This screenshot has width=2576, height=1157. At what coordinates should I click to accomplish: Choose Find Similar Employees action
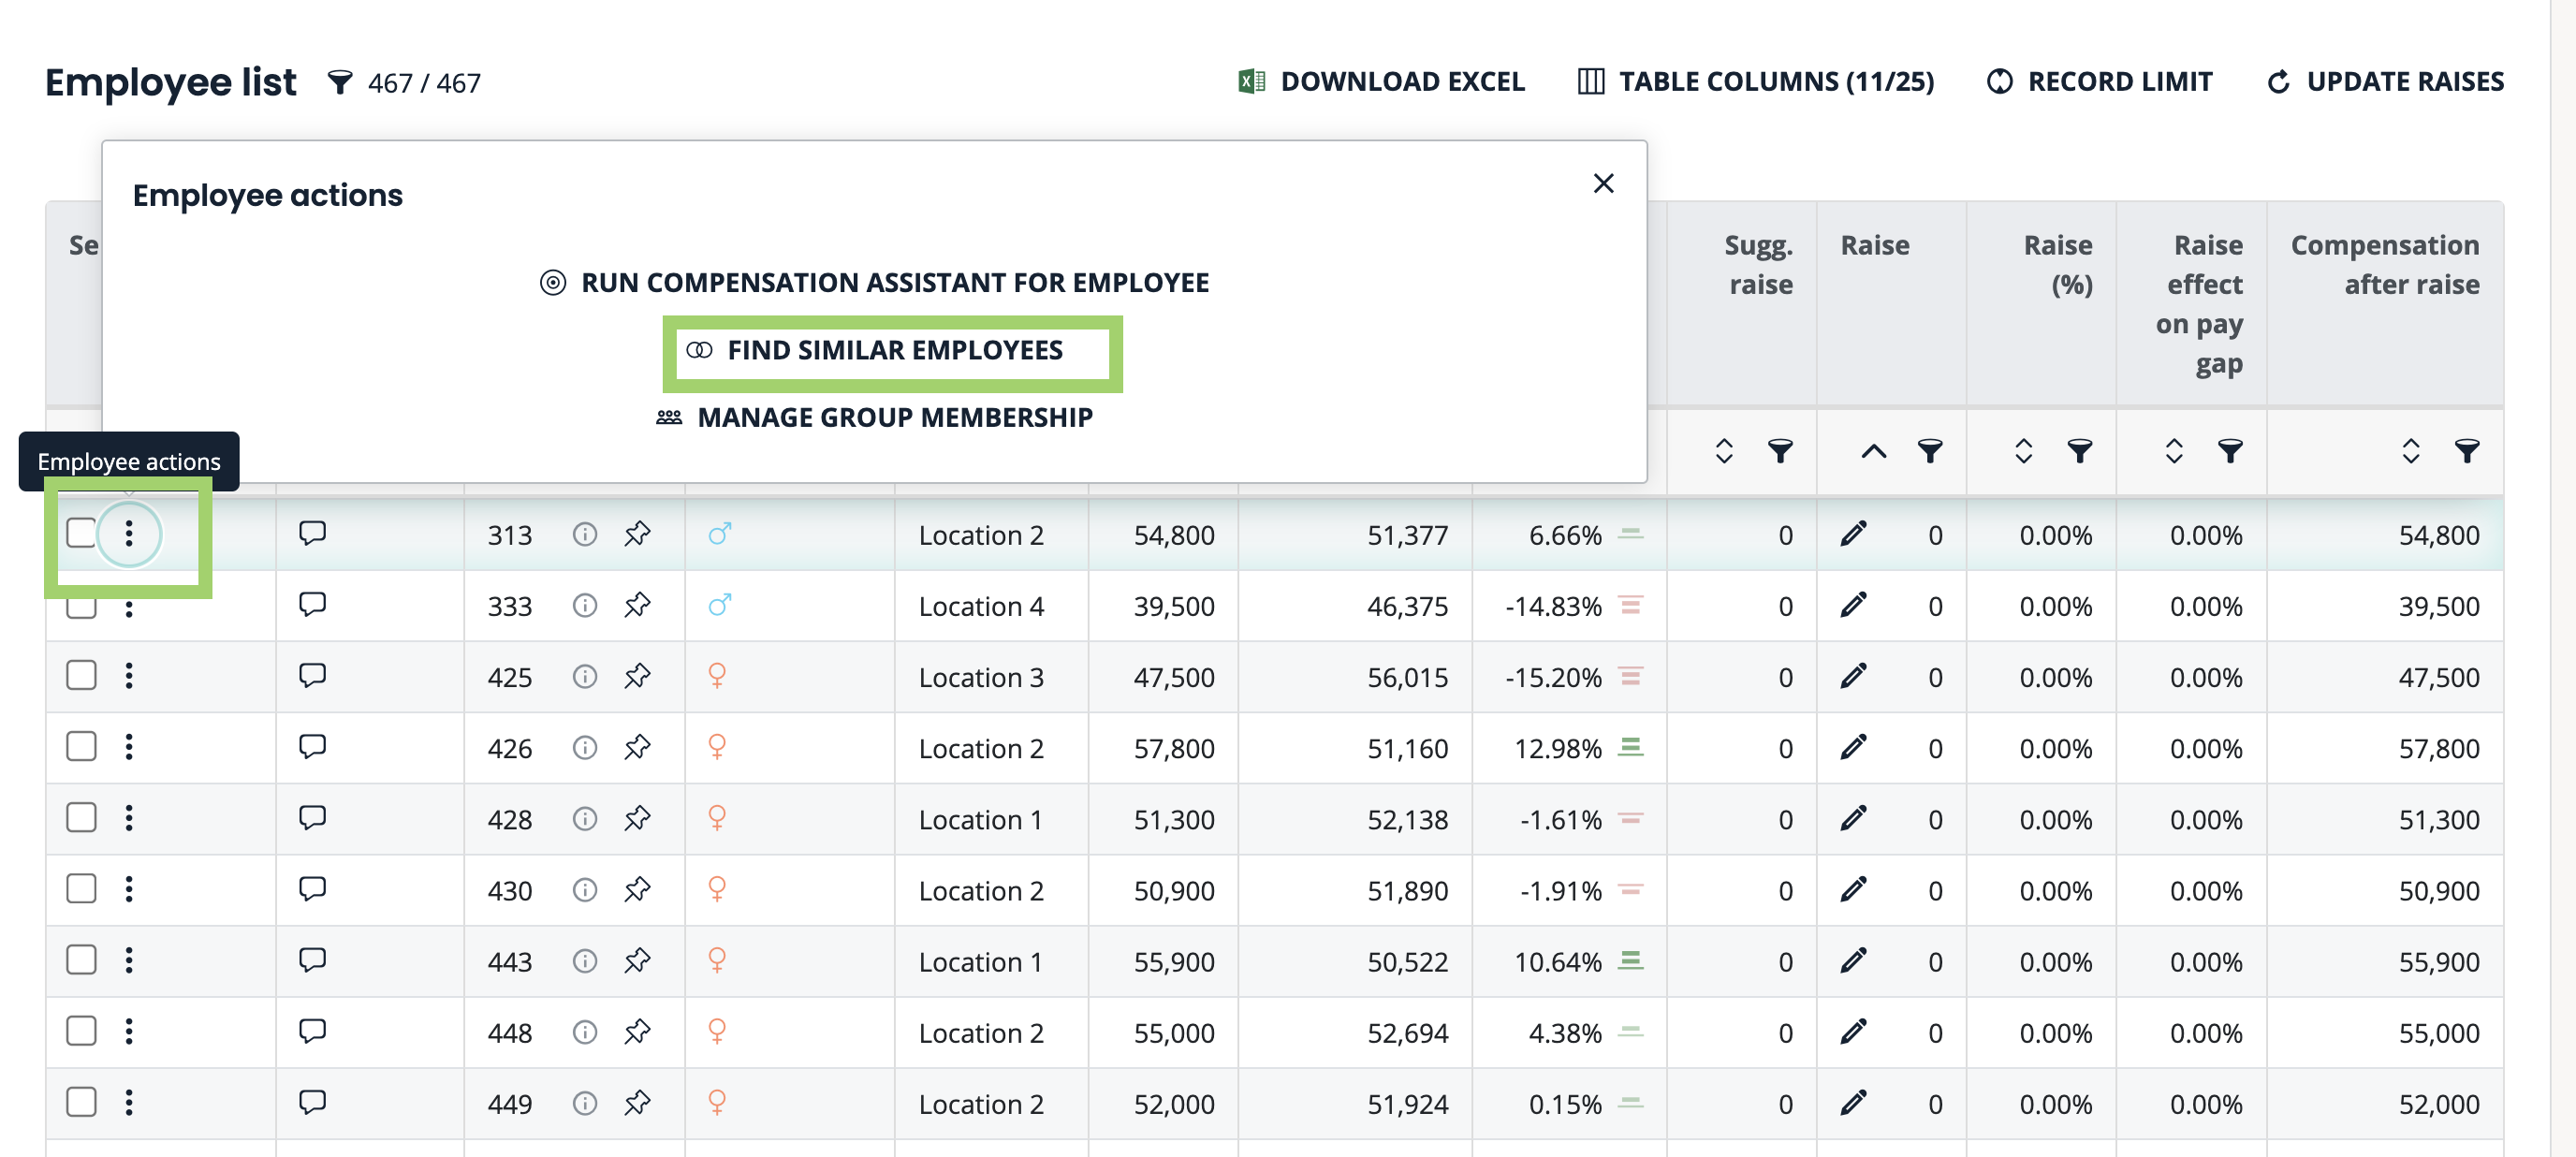pos(893,350)
